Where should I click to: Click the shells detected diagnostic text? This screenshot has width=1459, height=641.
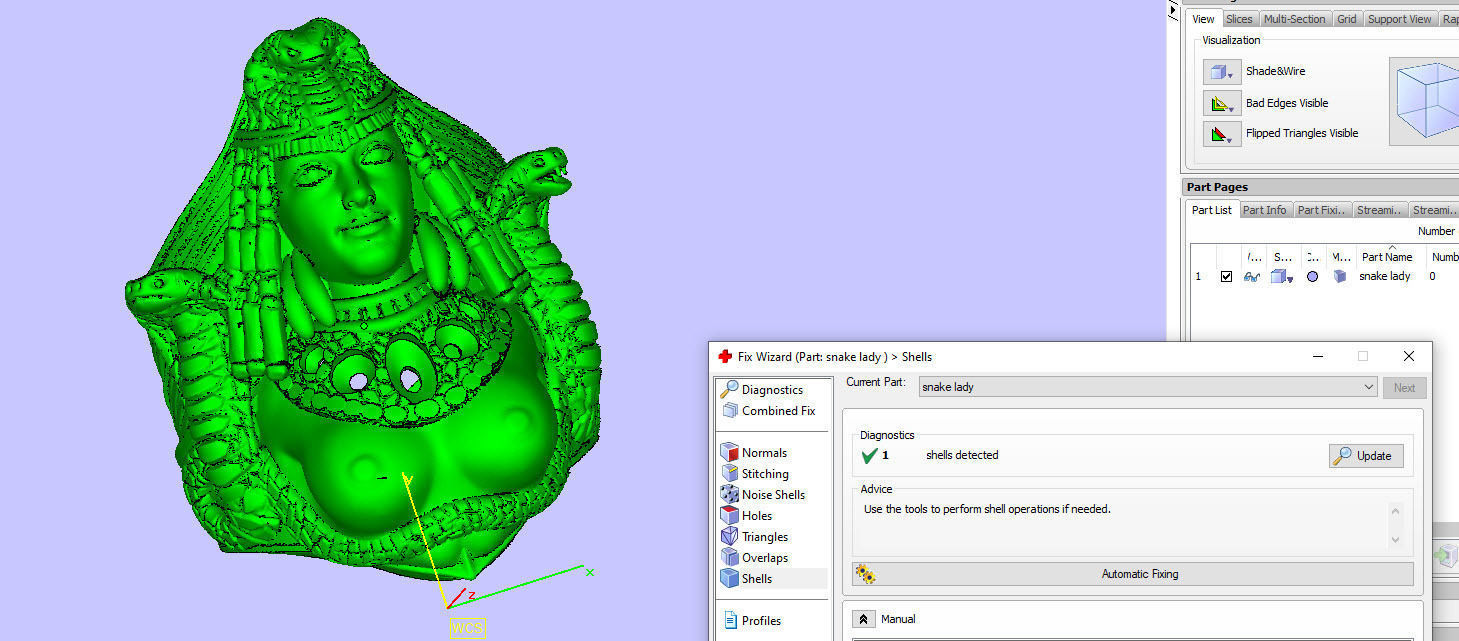click(x=961, y=455)
